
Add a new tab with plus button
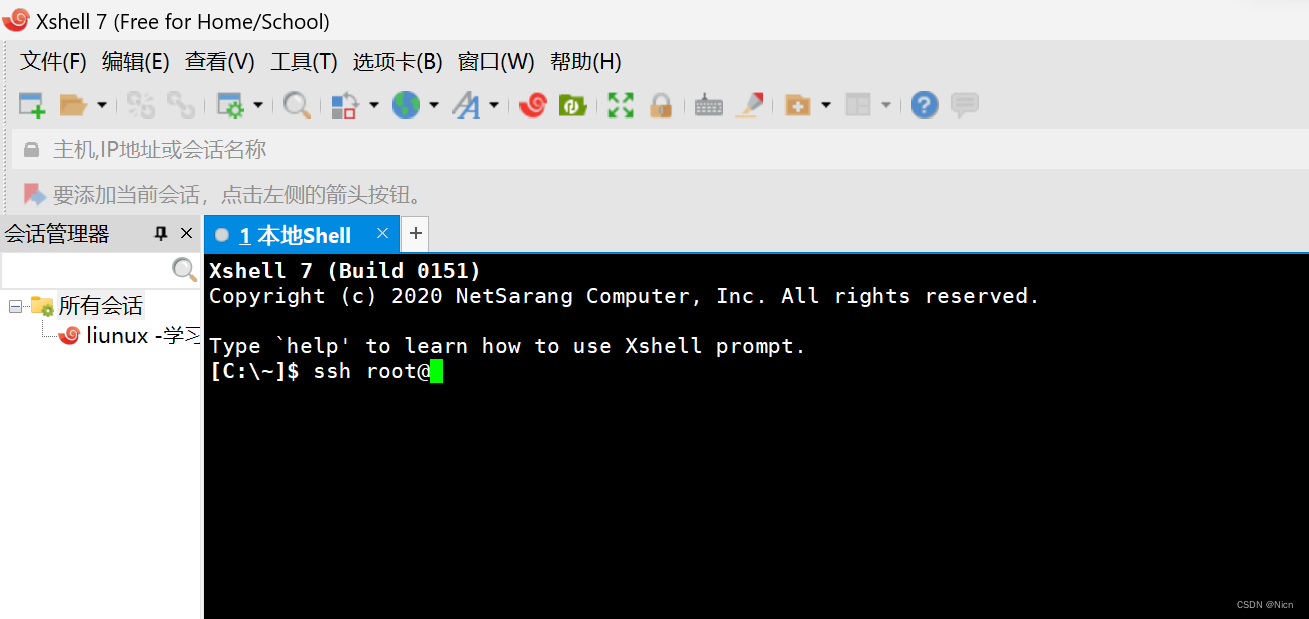416,234
